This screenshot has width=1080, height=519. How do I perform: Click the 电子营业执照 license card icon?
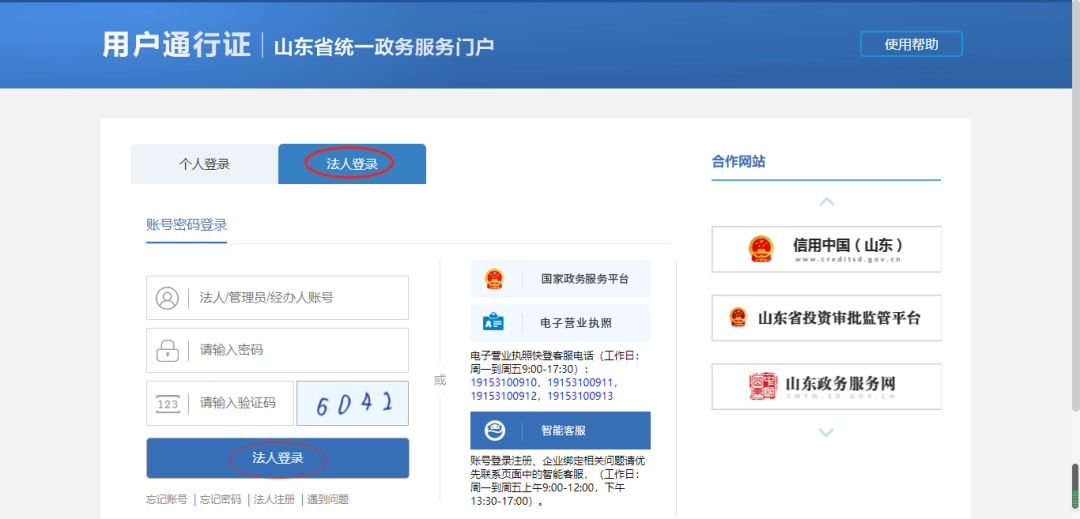[x=494, y=323]
